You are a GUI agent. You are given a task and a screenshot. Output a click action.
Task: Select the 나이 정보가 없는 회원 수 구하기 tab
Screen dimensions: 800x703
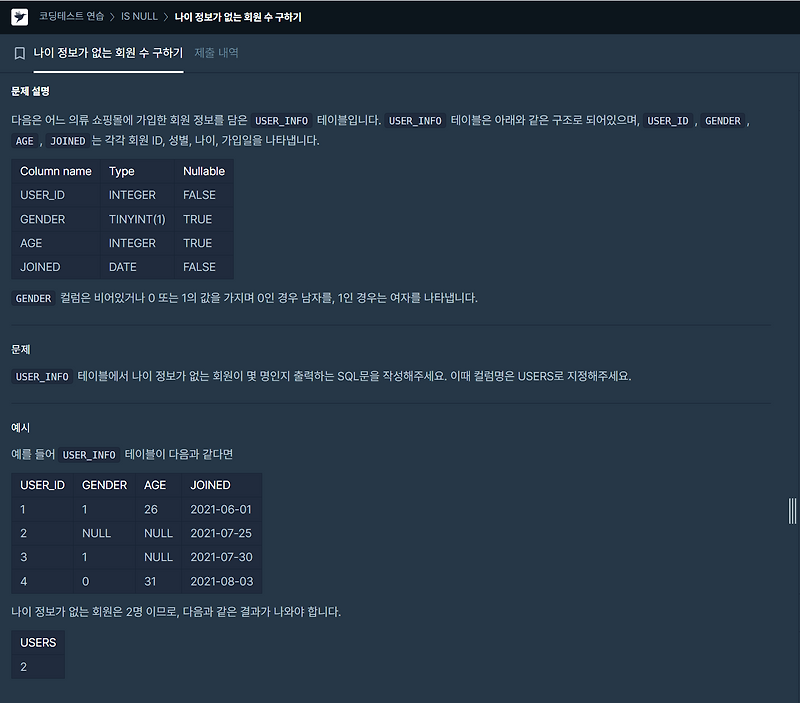click(108, 53)
